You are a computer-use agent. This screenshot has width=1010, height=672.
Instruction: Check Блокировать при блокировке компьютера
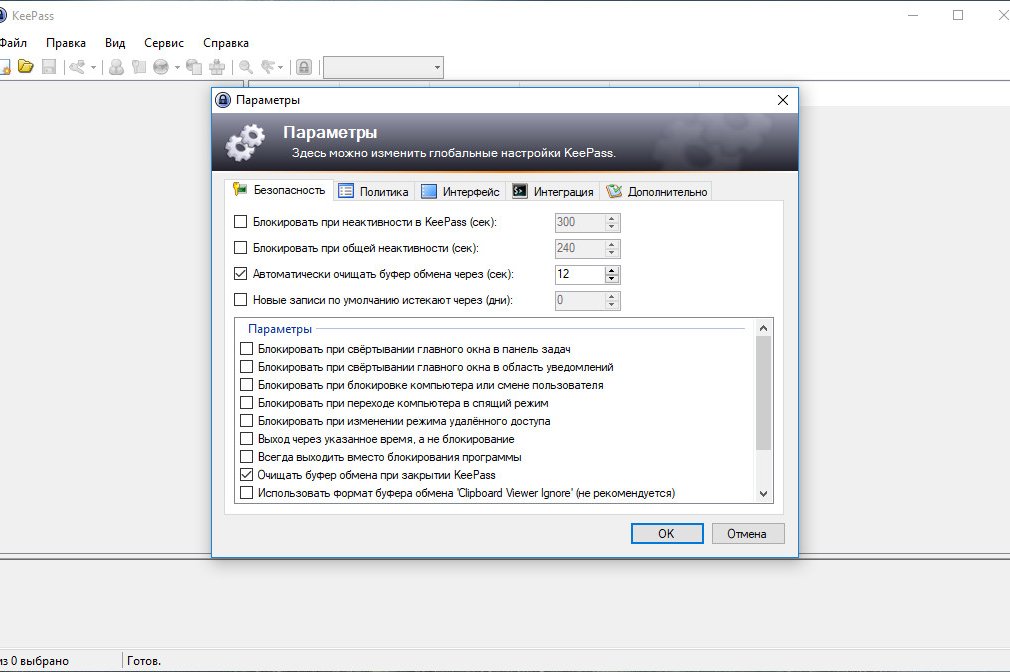pos(246,385)
